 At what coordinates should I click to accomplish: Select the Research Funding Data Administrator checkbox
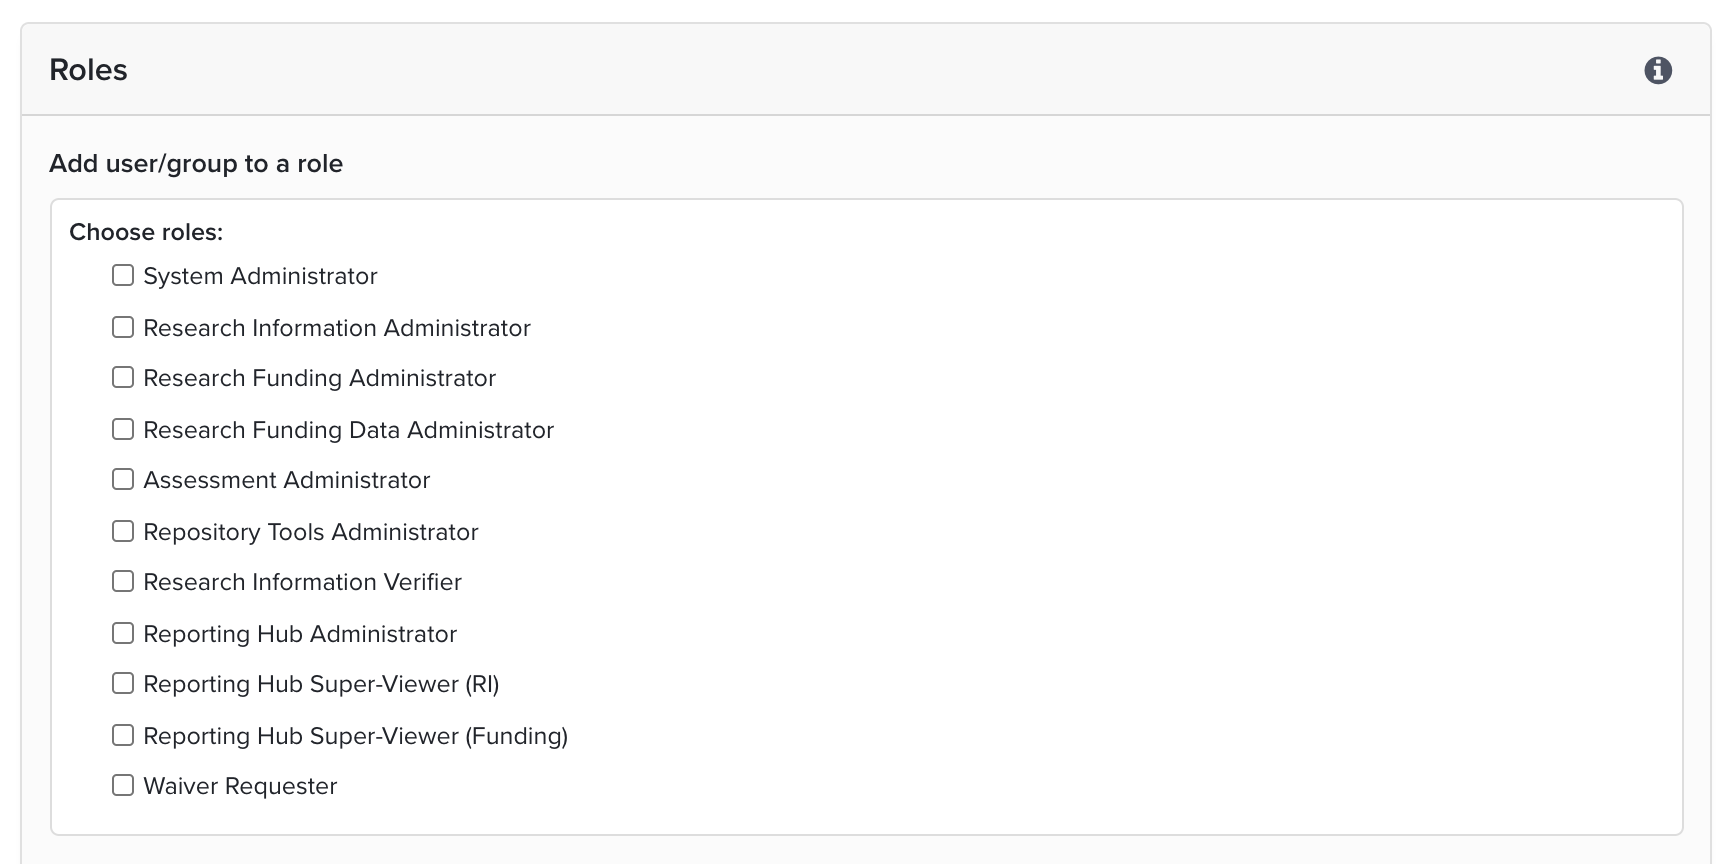123,429
